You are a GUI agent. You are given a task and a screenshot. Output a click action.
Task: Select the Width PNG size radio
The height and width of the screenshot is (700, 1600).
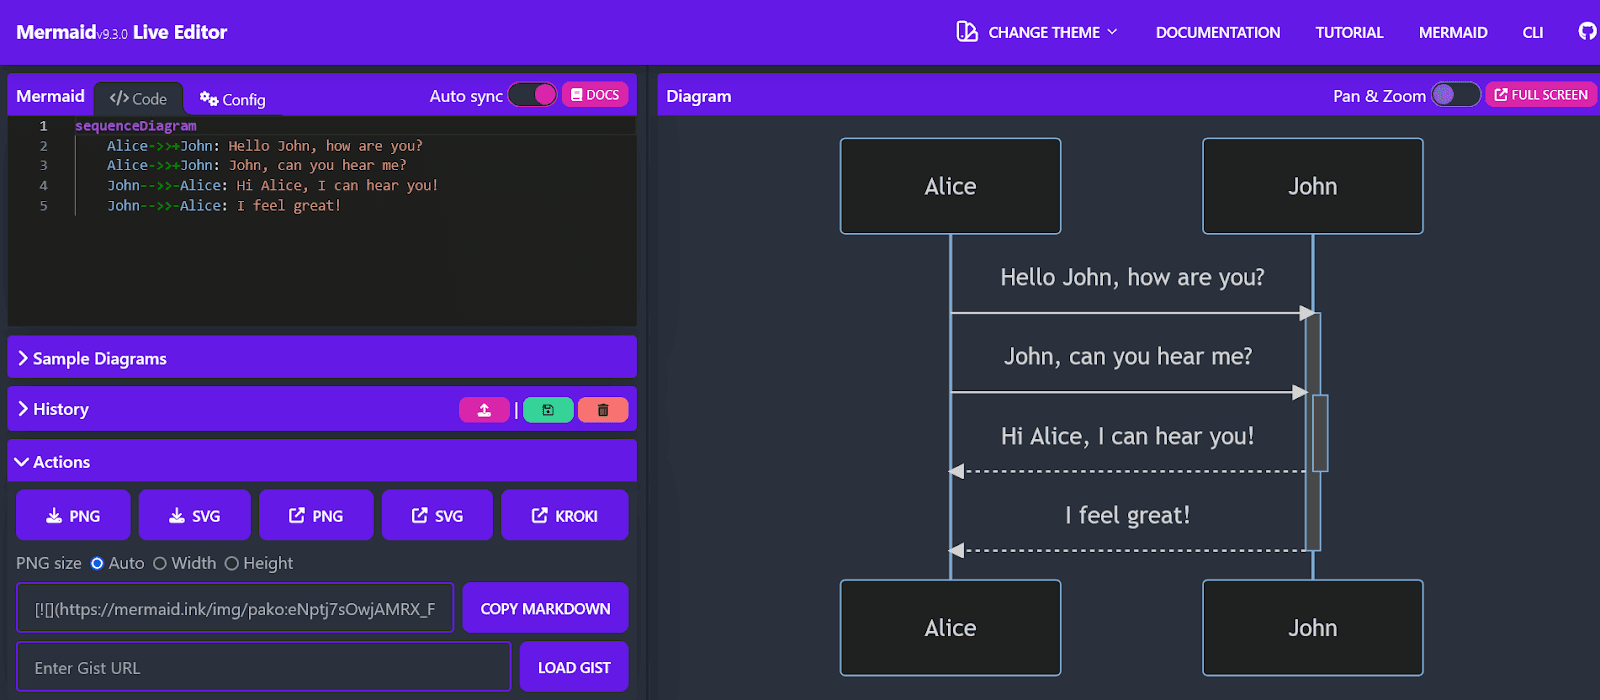point(160,564)
